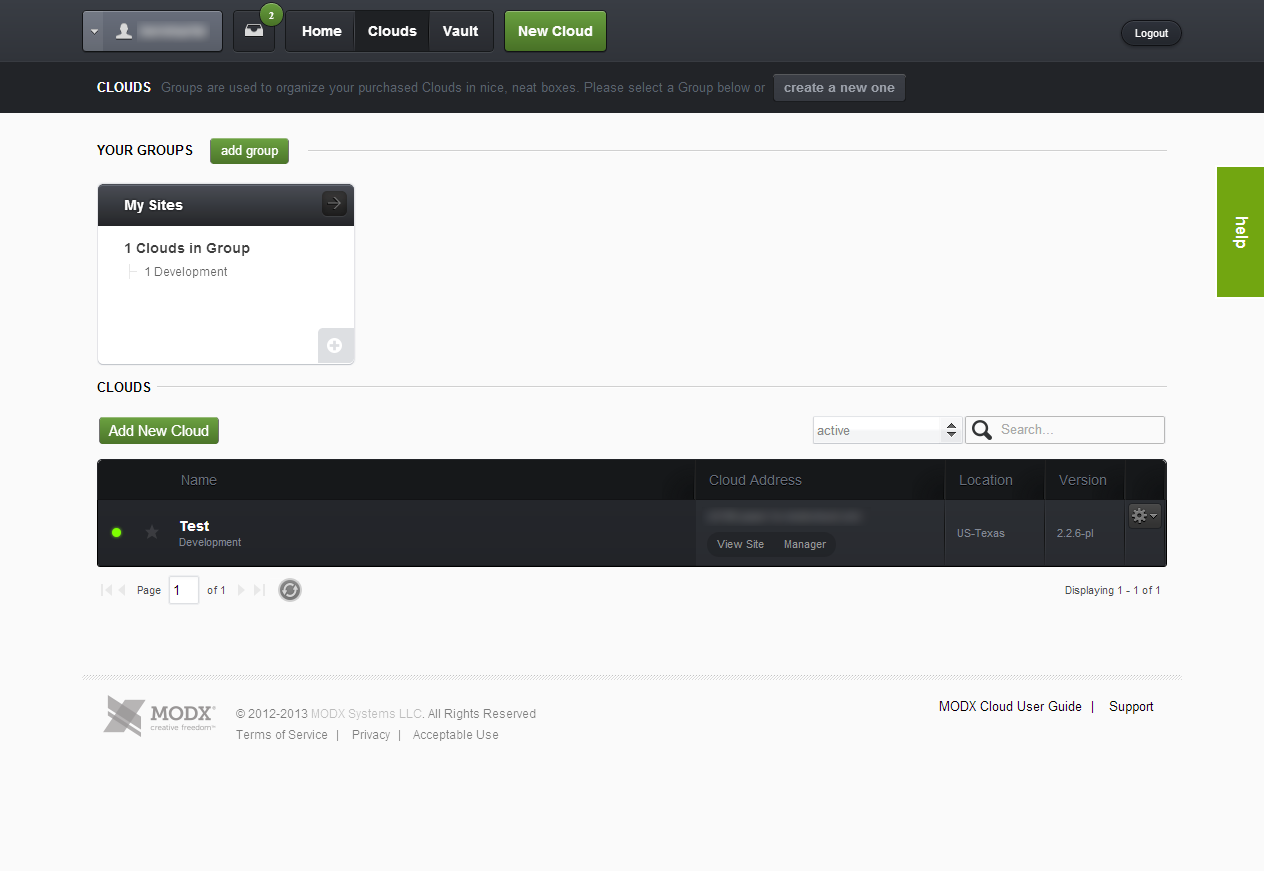Click the New Cloud button
The width and height of the screenshot is (1264, 871).
[x=555, y=31]
